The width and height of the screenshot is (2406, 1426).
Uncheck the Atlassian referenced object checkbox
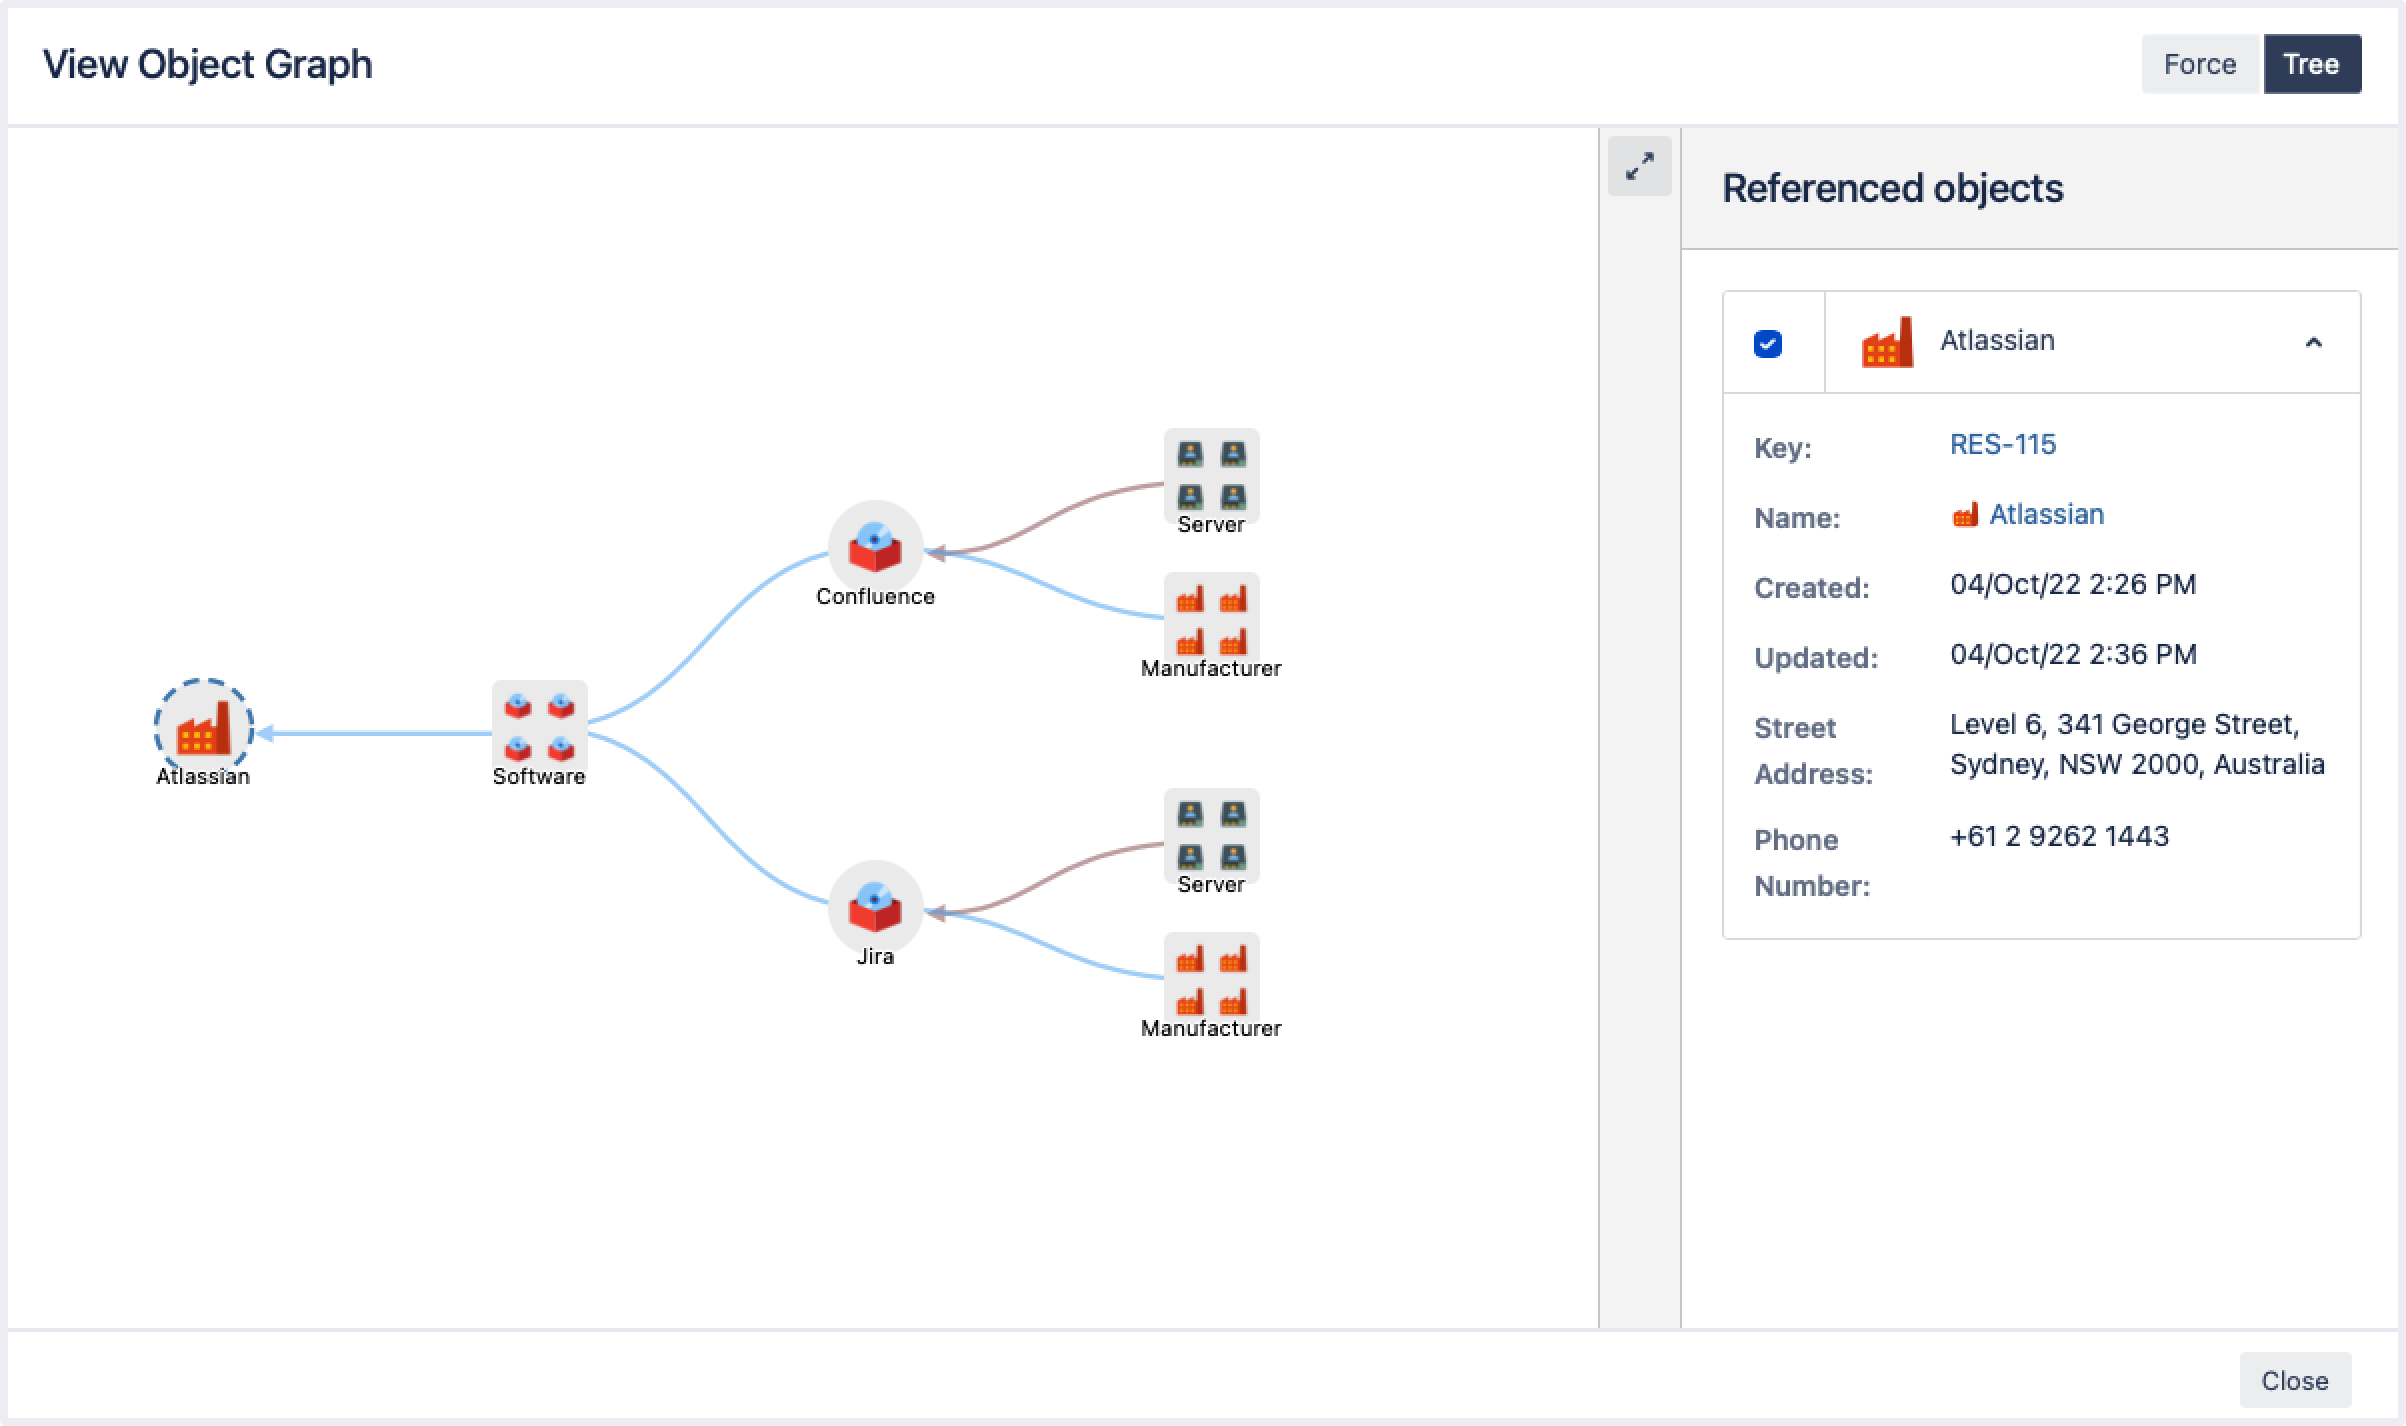click(x=1768, y=343)
